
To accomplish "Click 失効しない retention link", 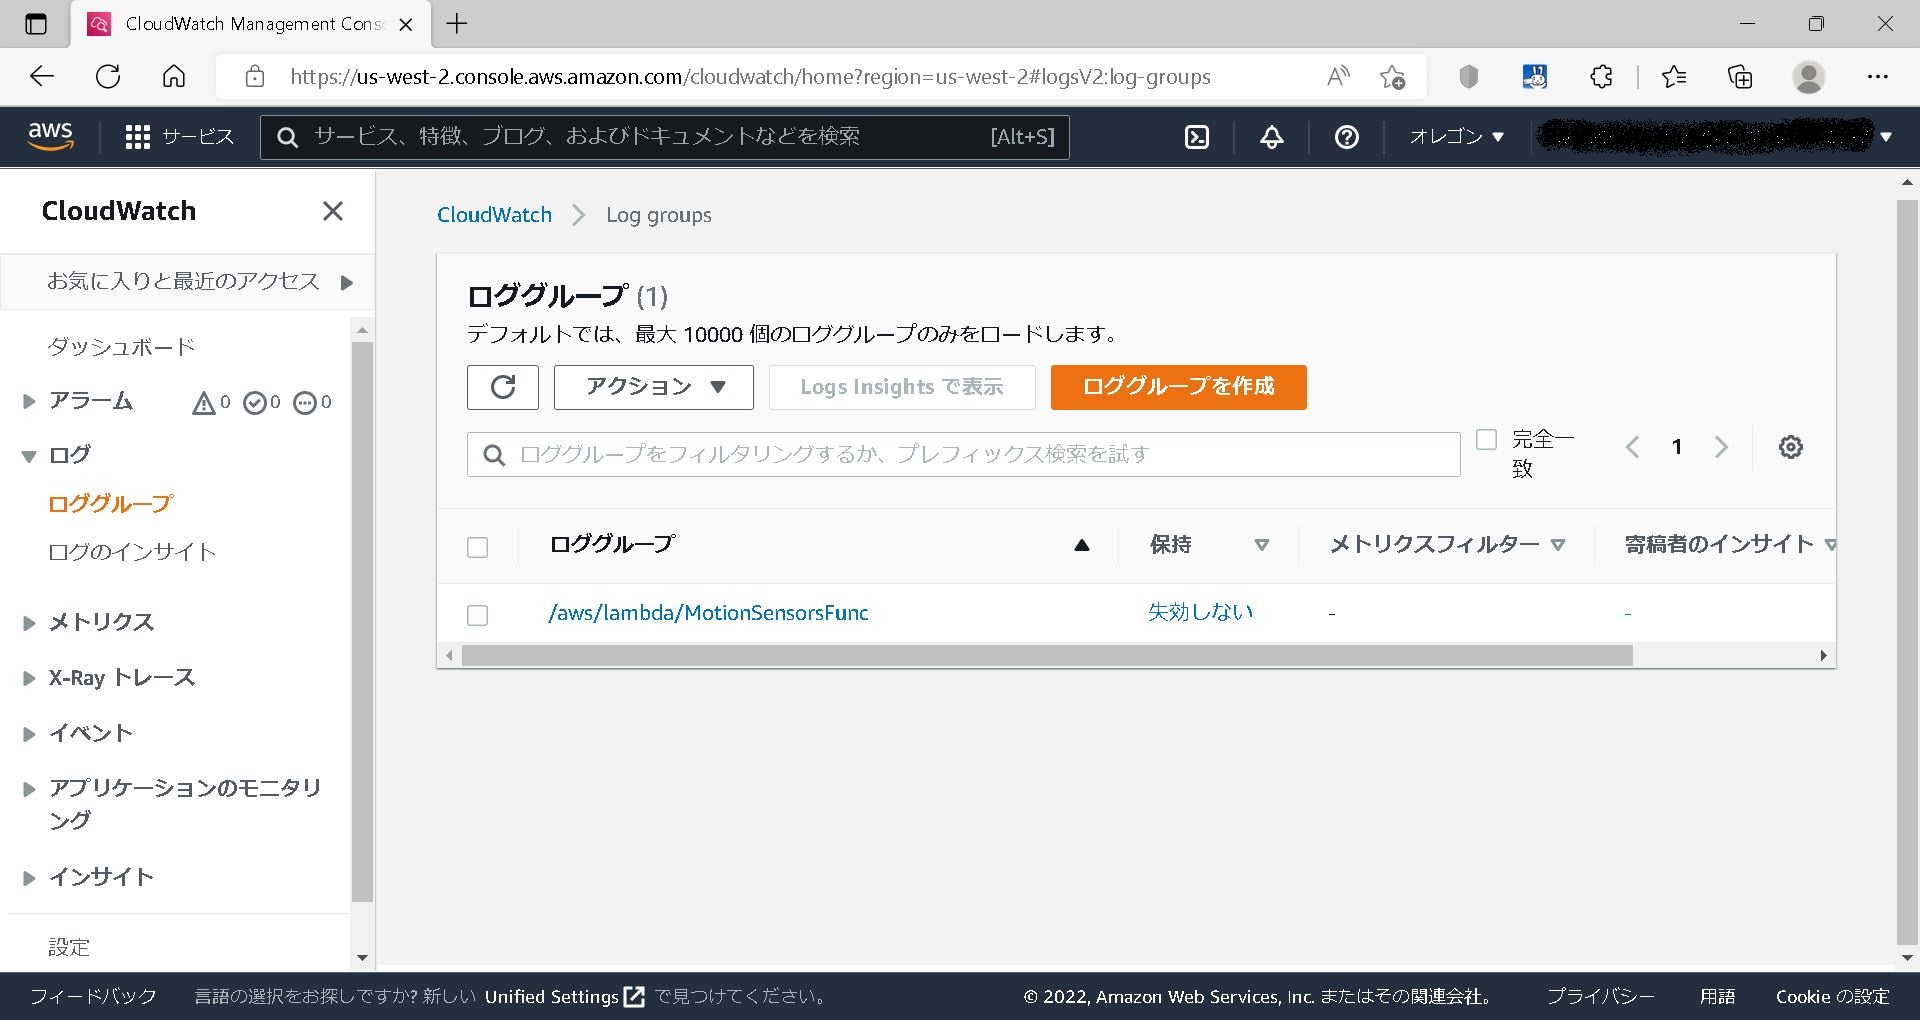I will 1201,612.
